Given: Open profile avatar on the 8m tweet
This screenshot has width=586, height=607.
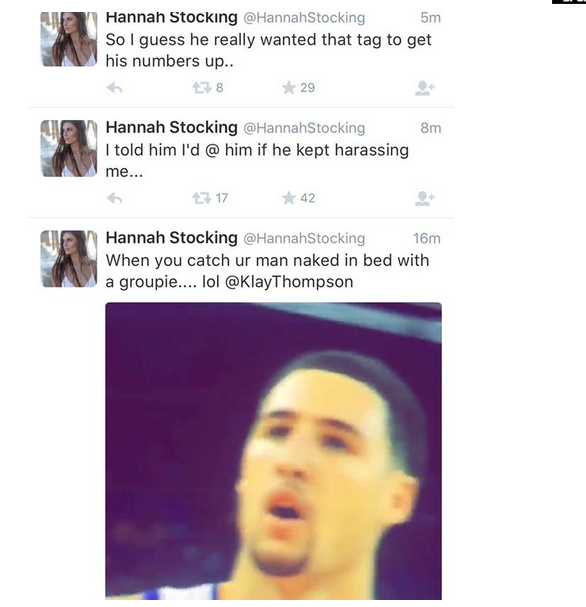Looking at the screenshot, I should tap(69, 148).
